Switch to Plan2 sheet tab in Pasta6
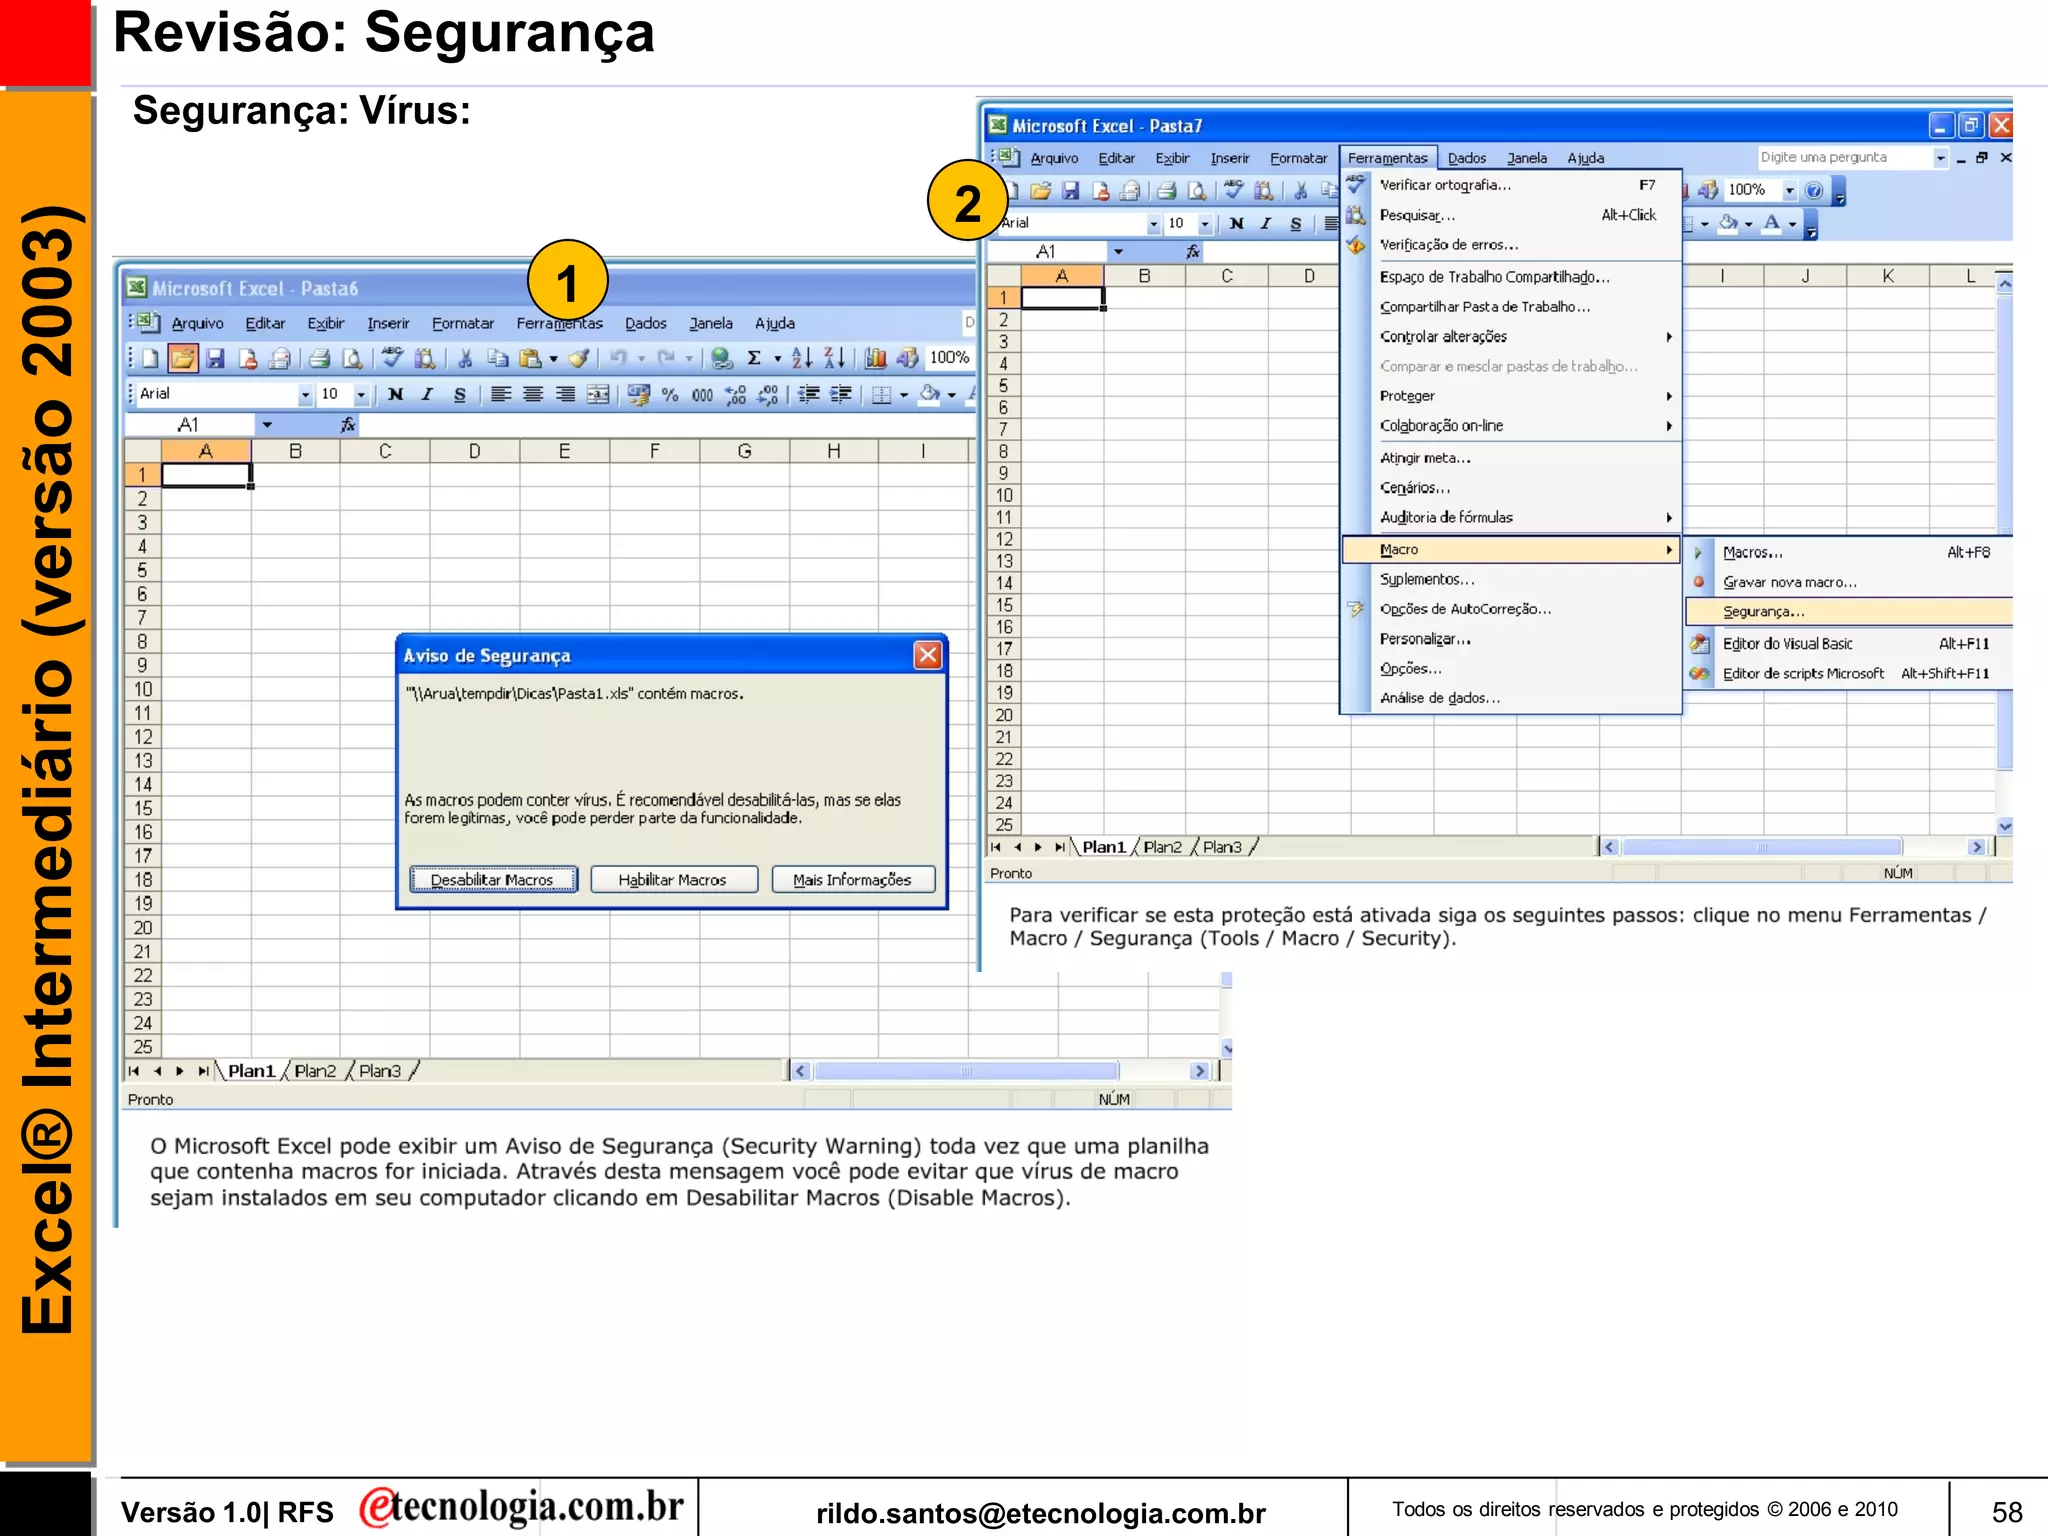The height and width of the screenshot is (1536, 2048). [x=315, y=1071]
